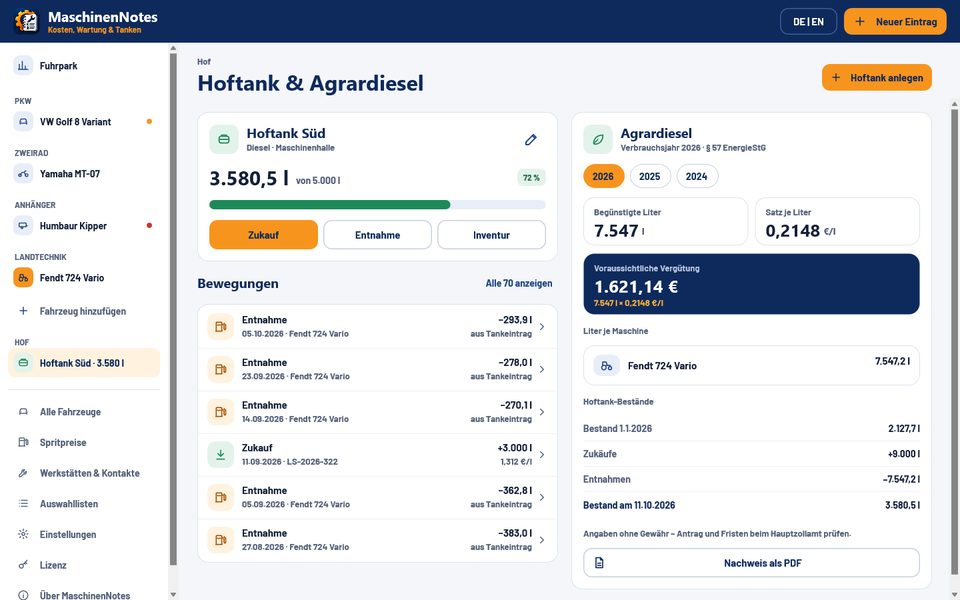The width and height of the screenshot is (960, 600).
Task: Click the Humbaur Kipper trailer icon
Action: coord(23,225)
